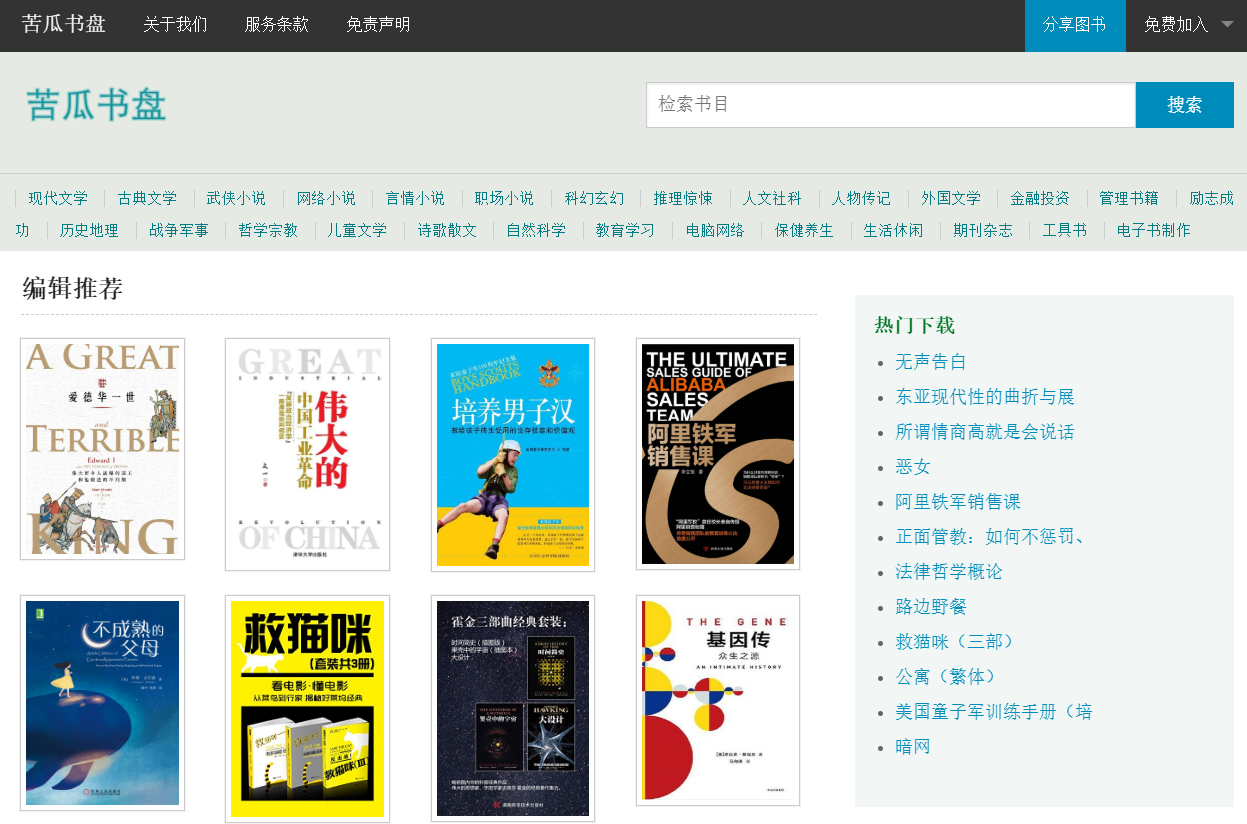This screenshot has width=1247, height=824.
Task: Browse the 生活休闲 category
Action: tap(893, 230)
